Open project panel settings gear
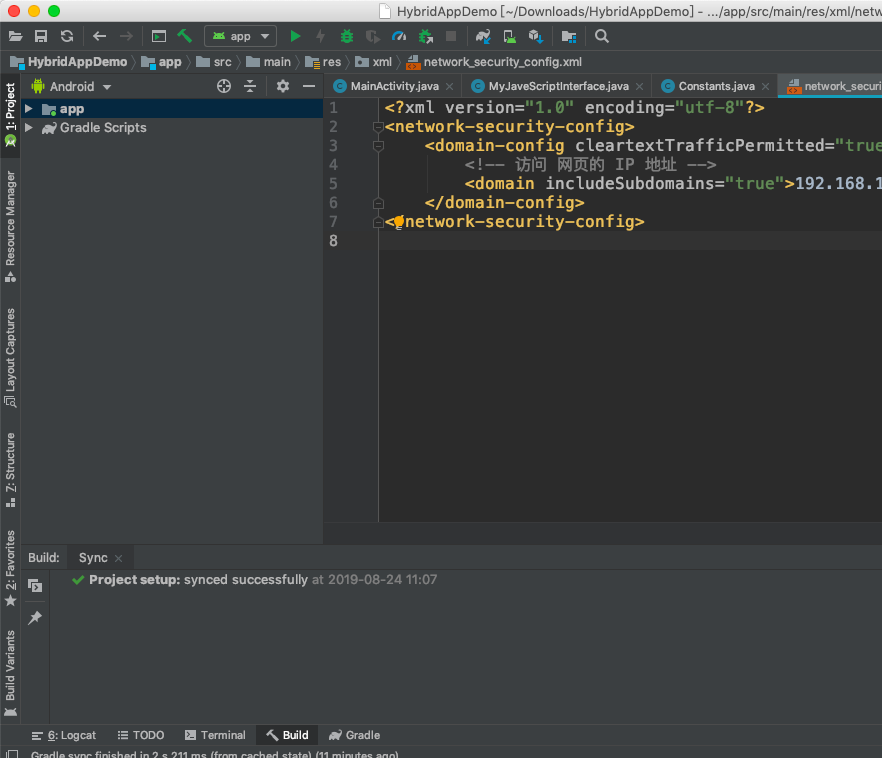This screenshot has height=758, width=882. (x=283, y=86)
